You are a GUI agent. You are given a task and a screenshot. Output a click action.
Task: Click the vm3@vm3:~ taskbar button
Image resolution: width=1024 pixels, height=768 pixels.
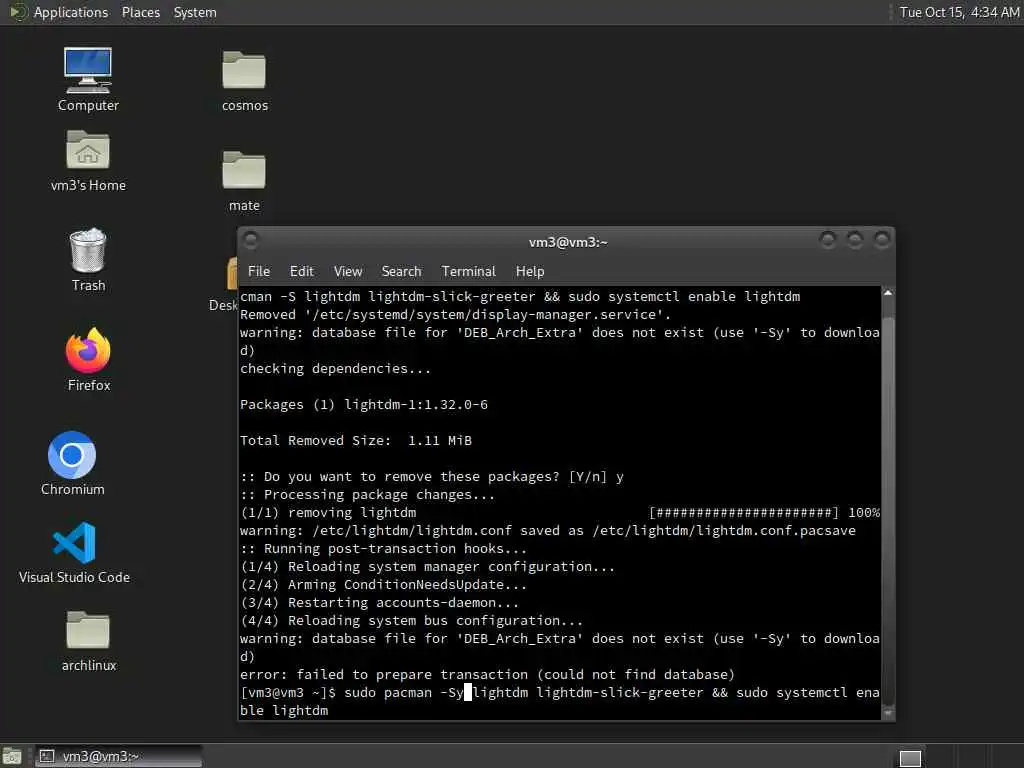pos(118,756)
